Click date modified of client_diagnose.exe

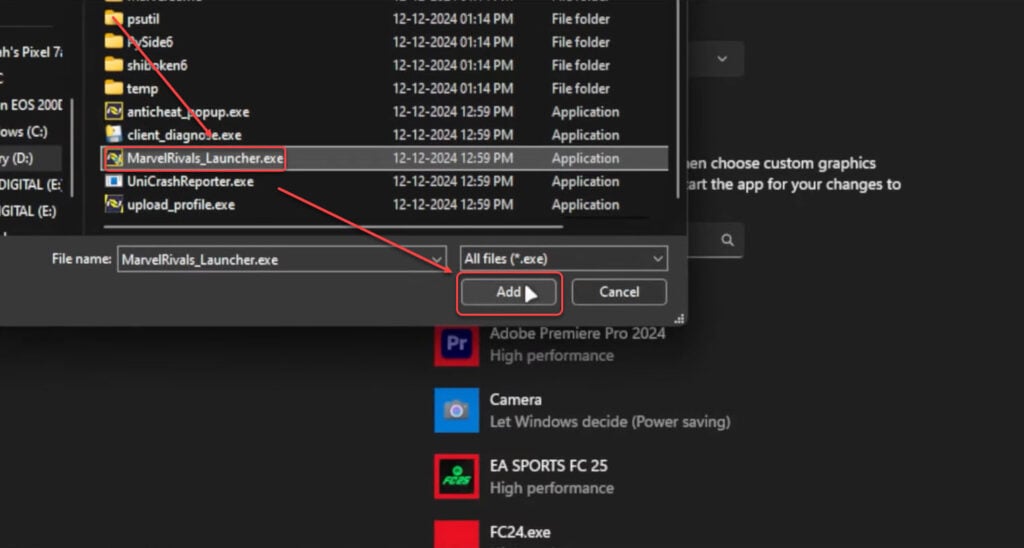(x=453, y=135)
